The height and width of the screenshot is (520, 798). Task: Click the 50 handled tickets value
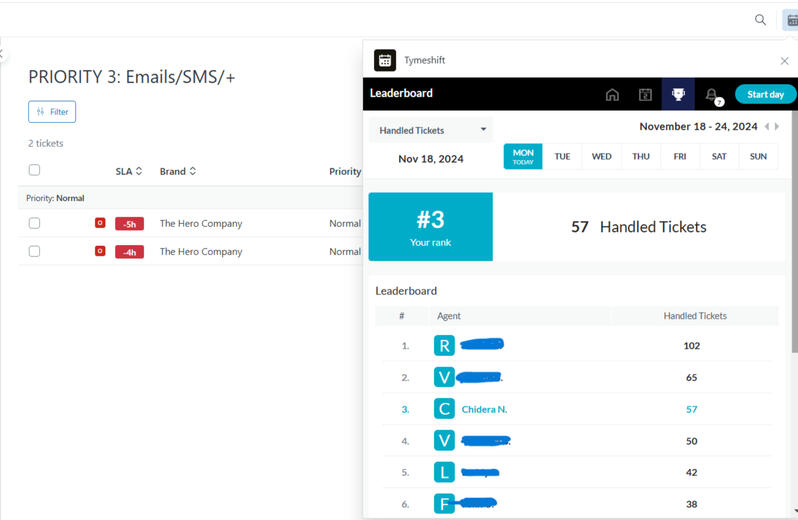coord(692,441)
